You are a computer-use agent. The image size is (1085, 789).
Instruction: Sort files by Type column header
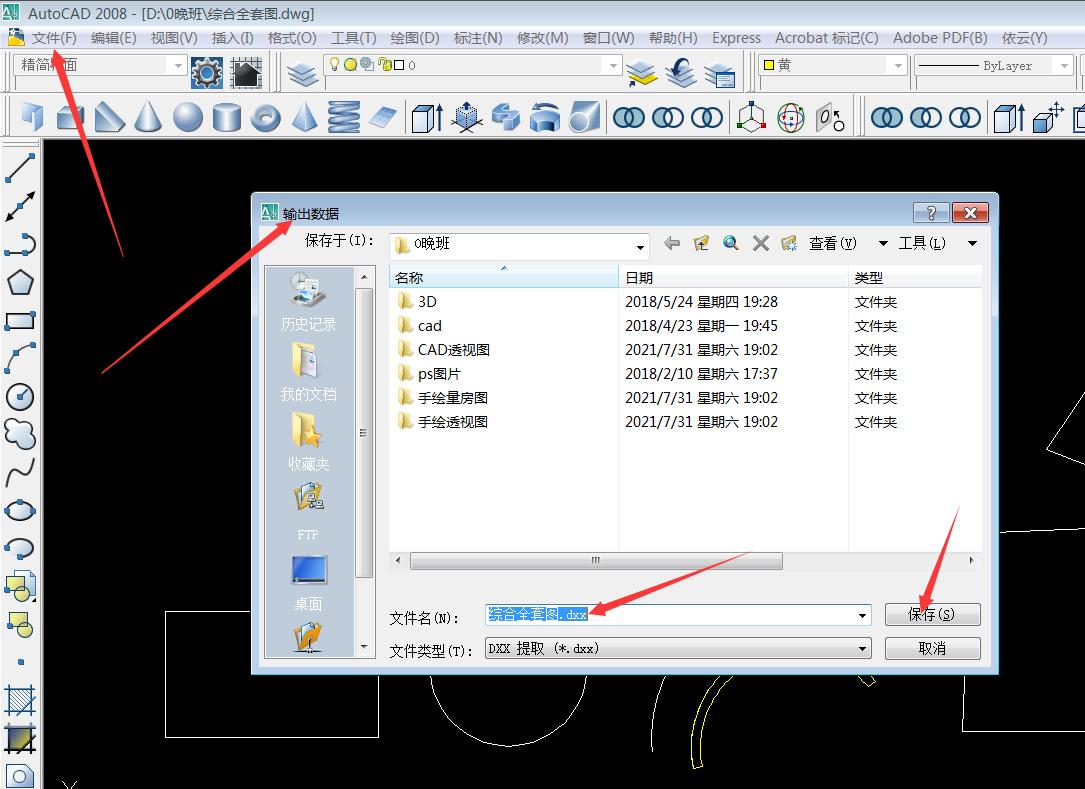coord(915,277)
